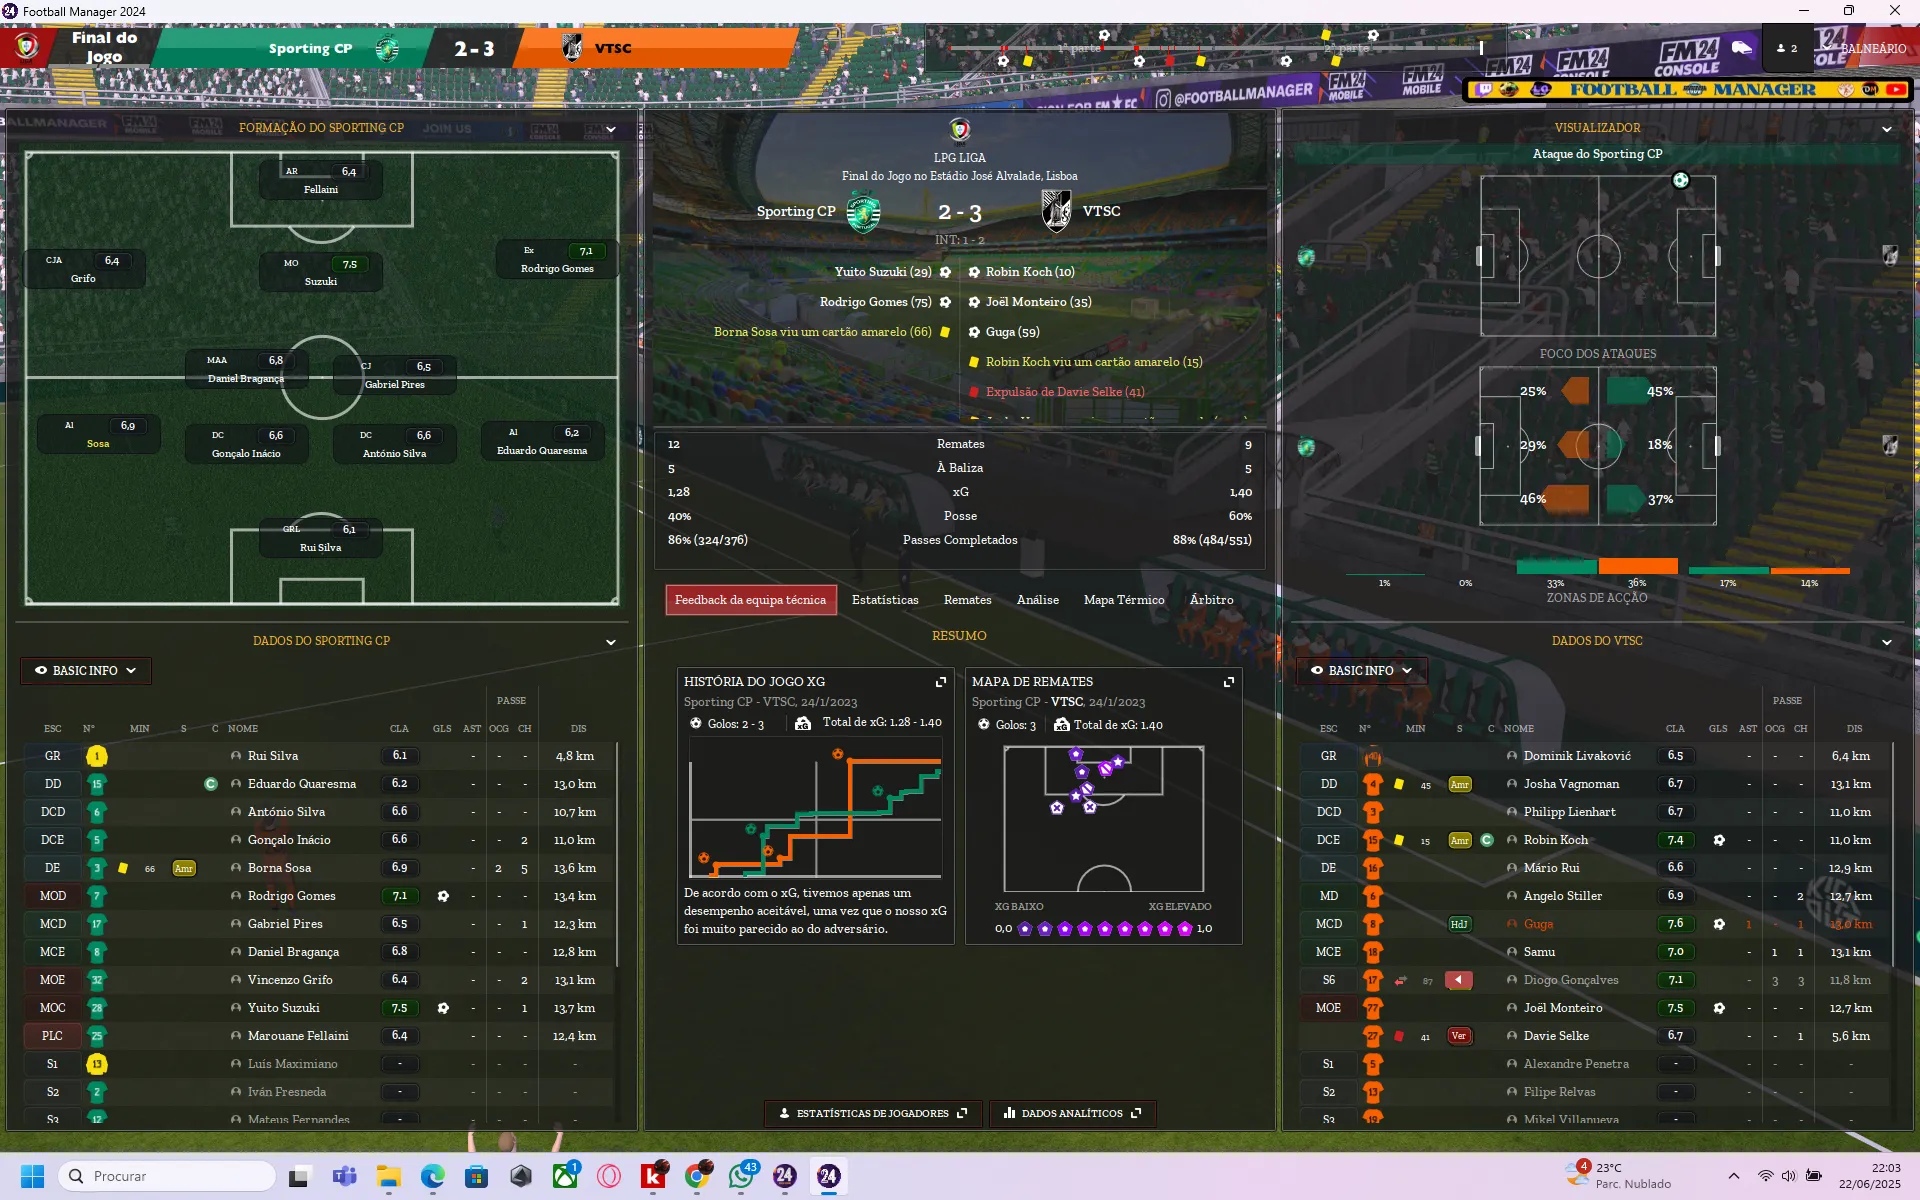
Task: Click Joël Monteiro name in VTSC table
Action: (x=1563, y=1008)
